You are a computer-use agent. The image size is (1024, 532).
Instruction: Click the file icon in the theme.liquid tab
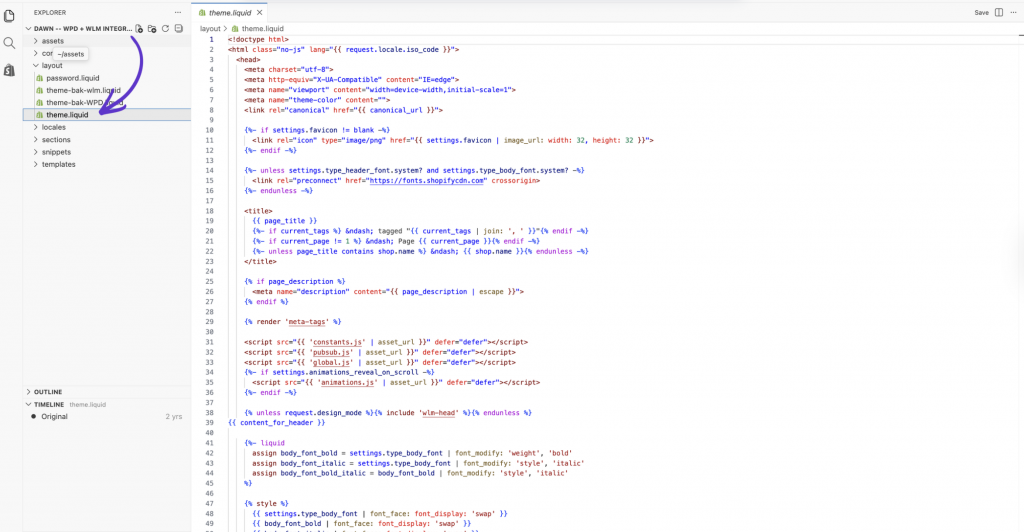point(202,12)
